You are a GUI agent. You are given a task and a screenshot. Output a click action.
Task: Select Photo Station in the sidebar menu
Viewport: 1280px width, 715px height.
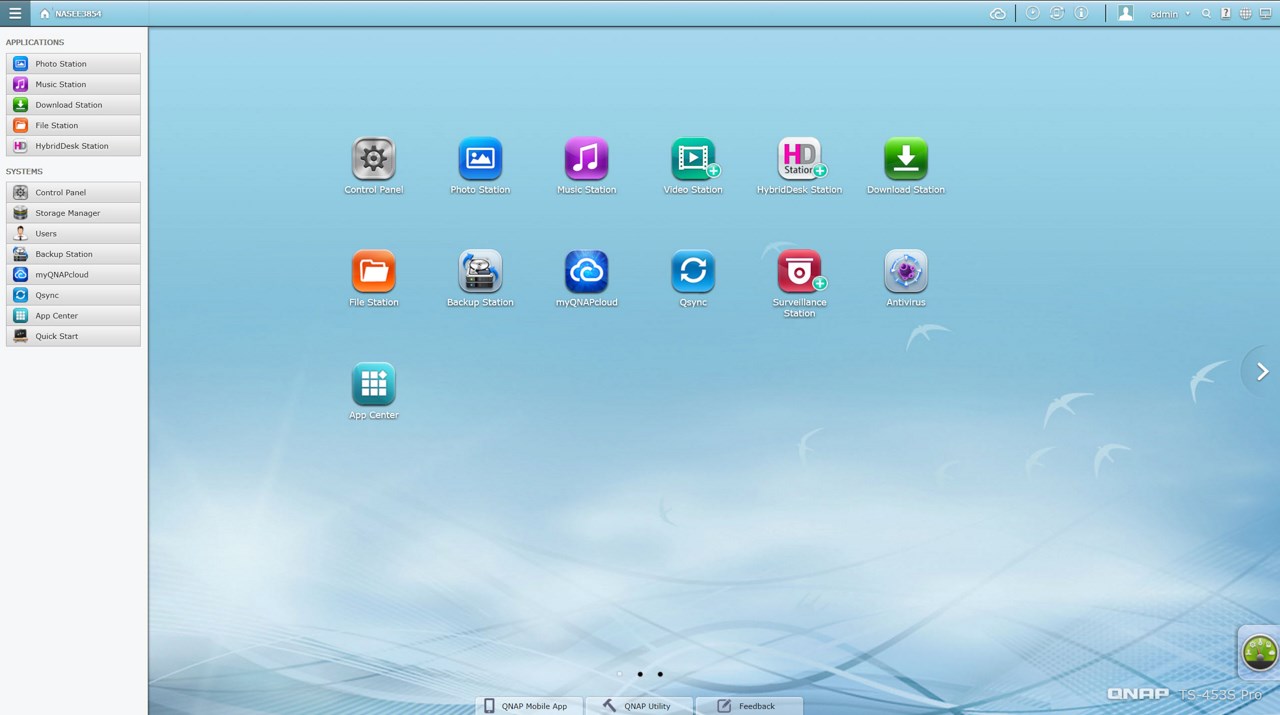pos(73,64)
